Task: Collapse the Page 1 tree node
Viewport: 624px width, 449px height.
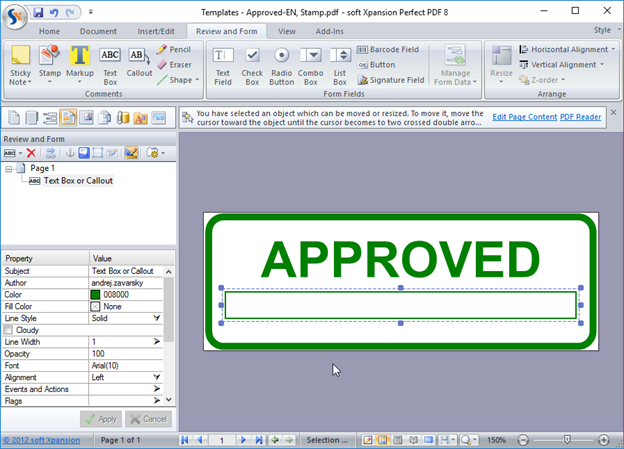Action: (9, 169)
